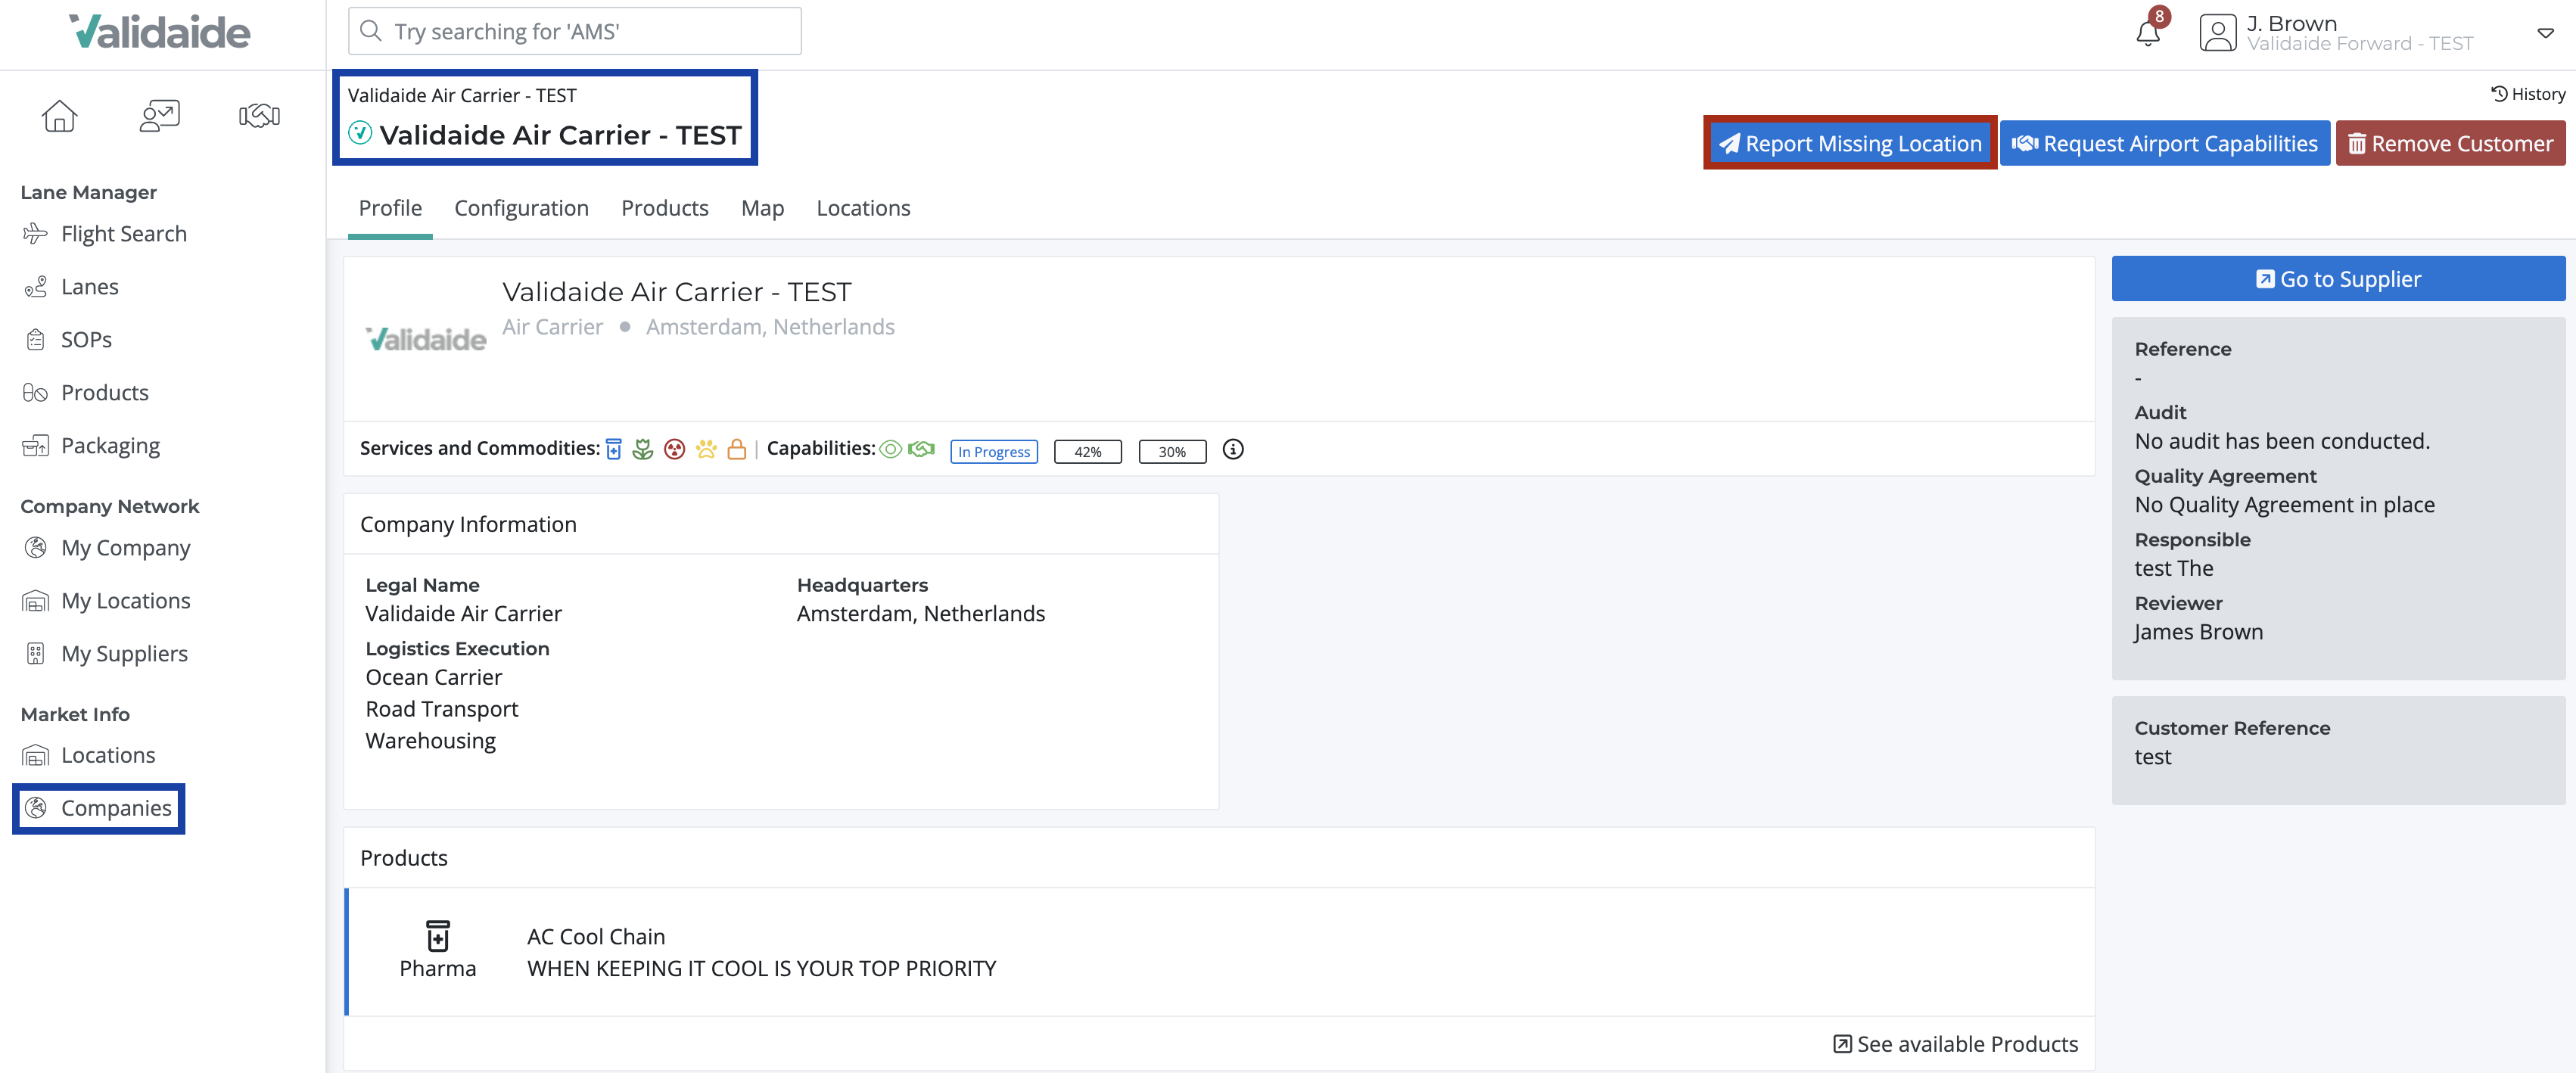The image size is (2576, 1073).
Task: Open the Home icon in sidebar
Action: 59,116
